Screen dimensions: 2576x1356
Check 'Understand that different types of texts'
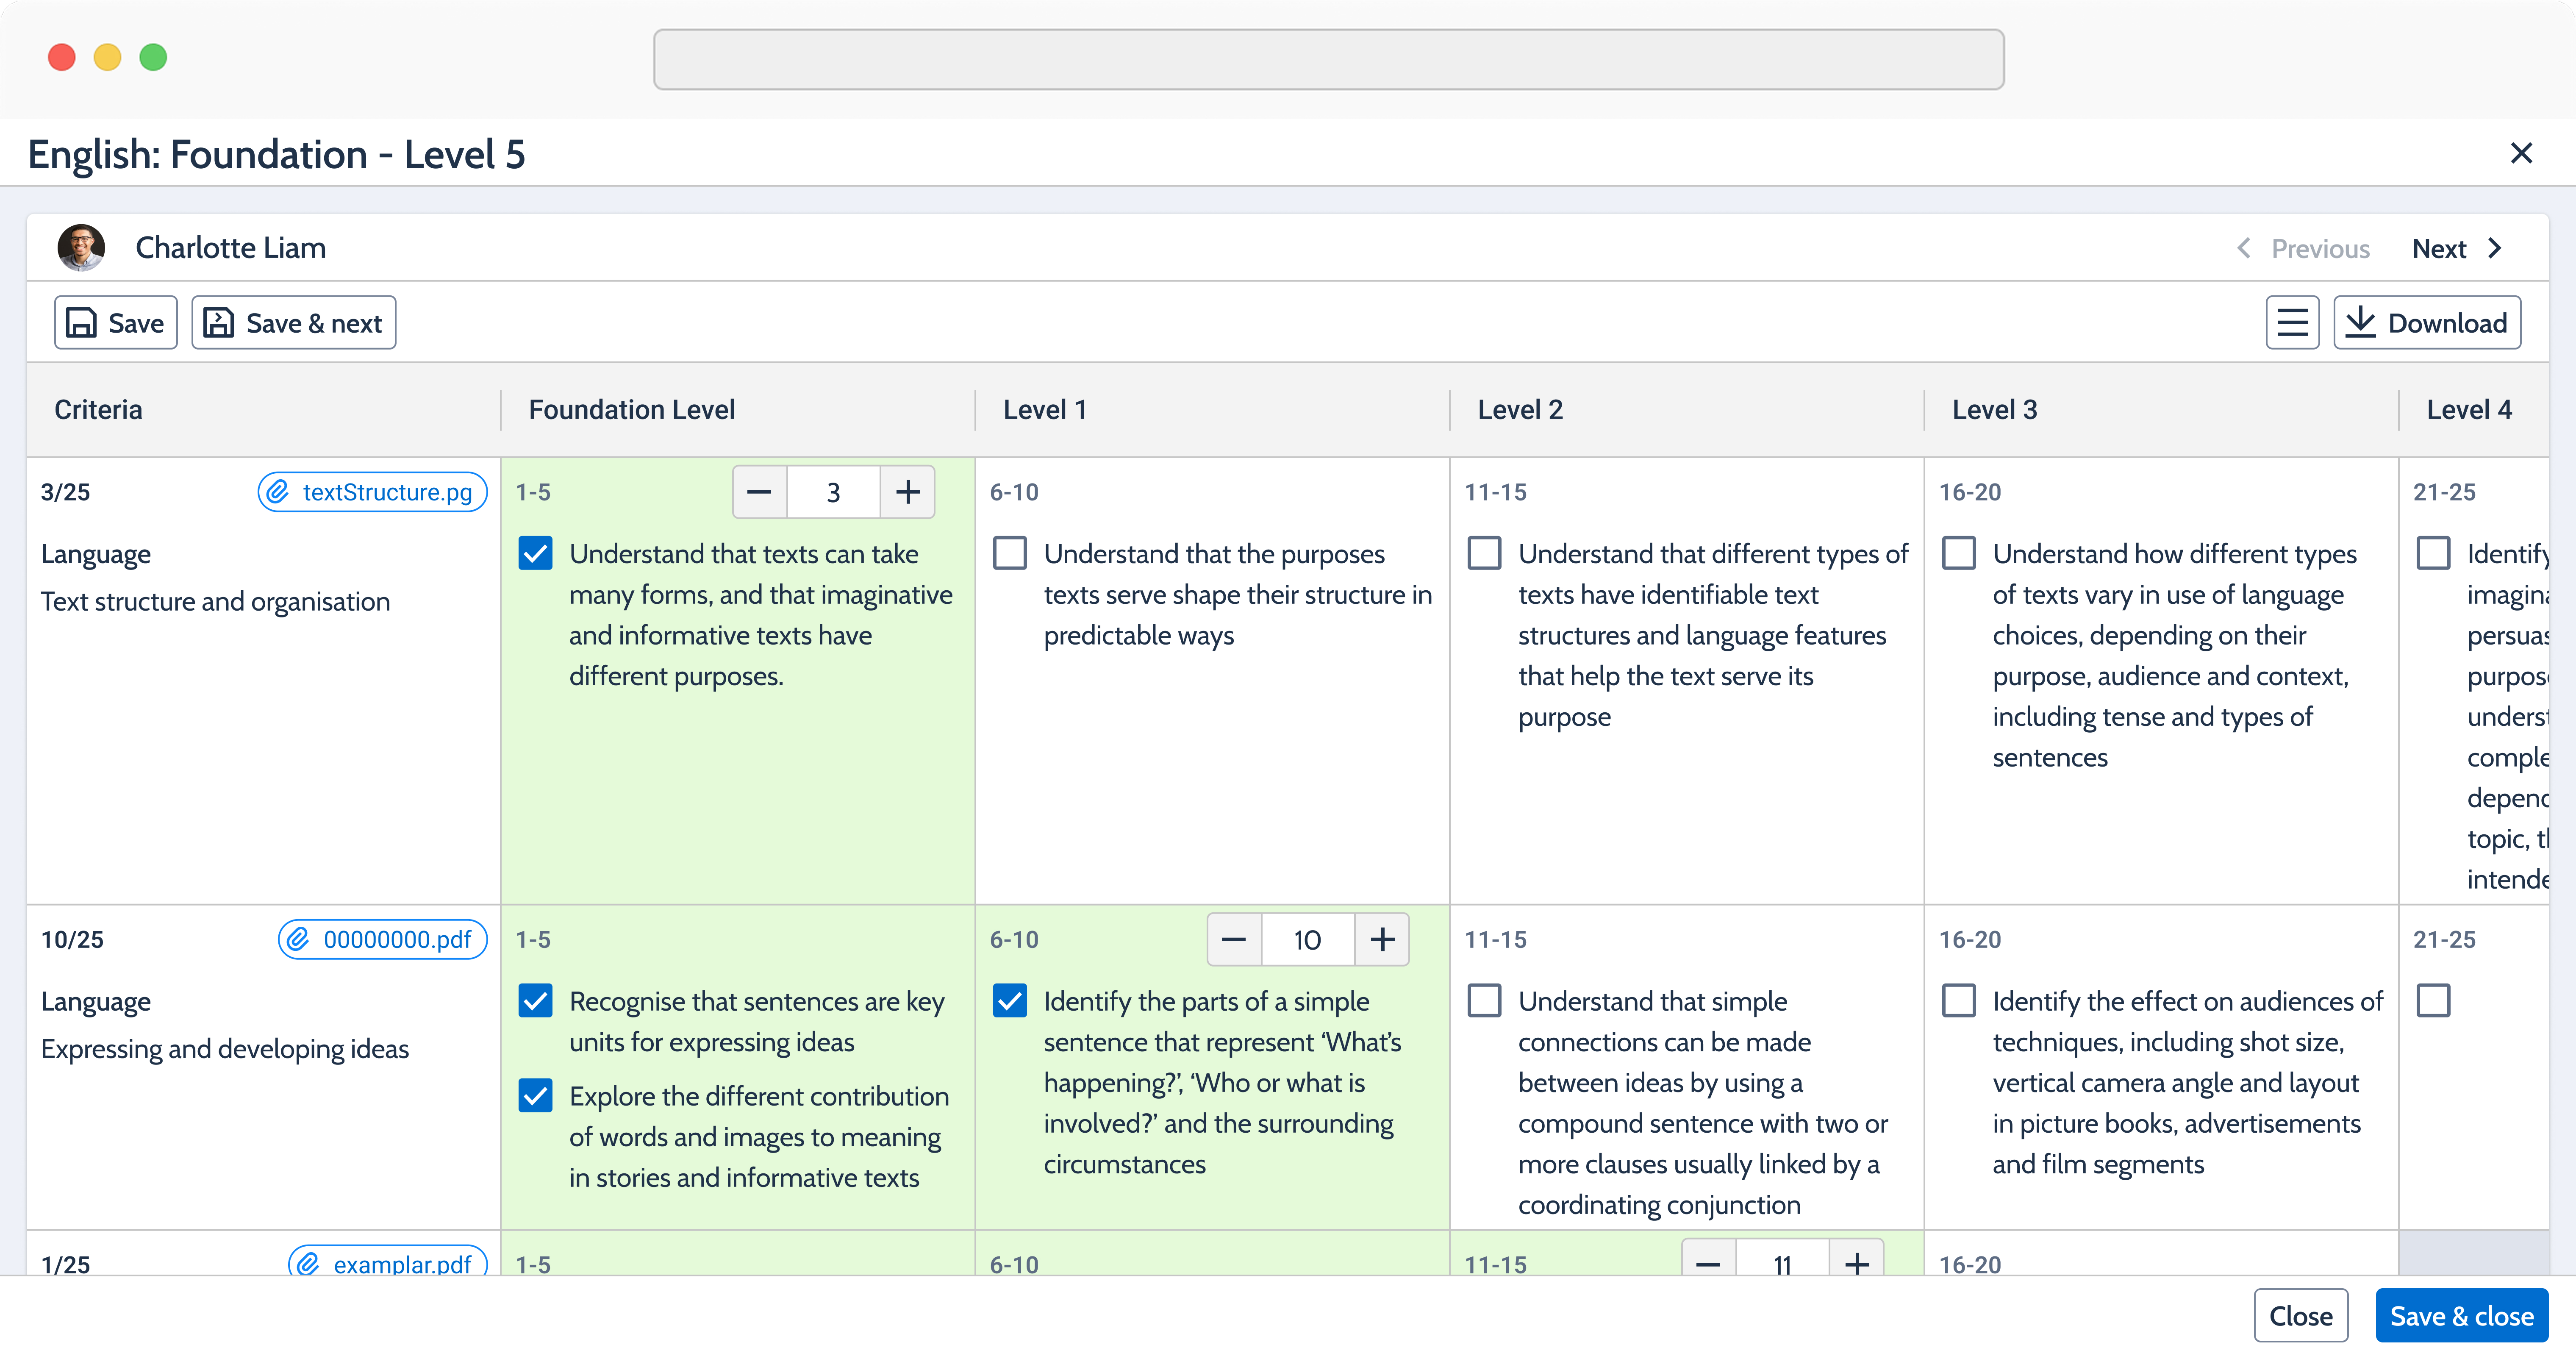coord(1484,553)
